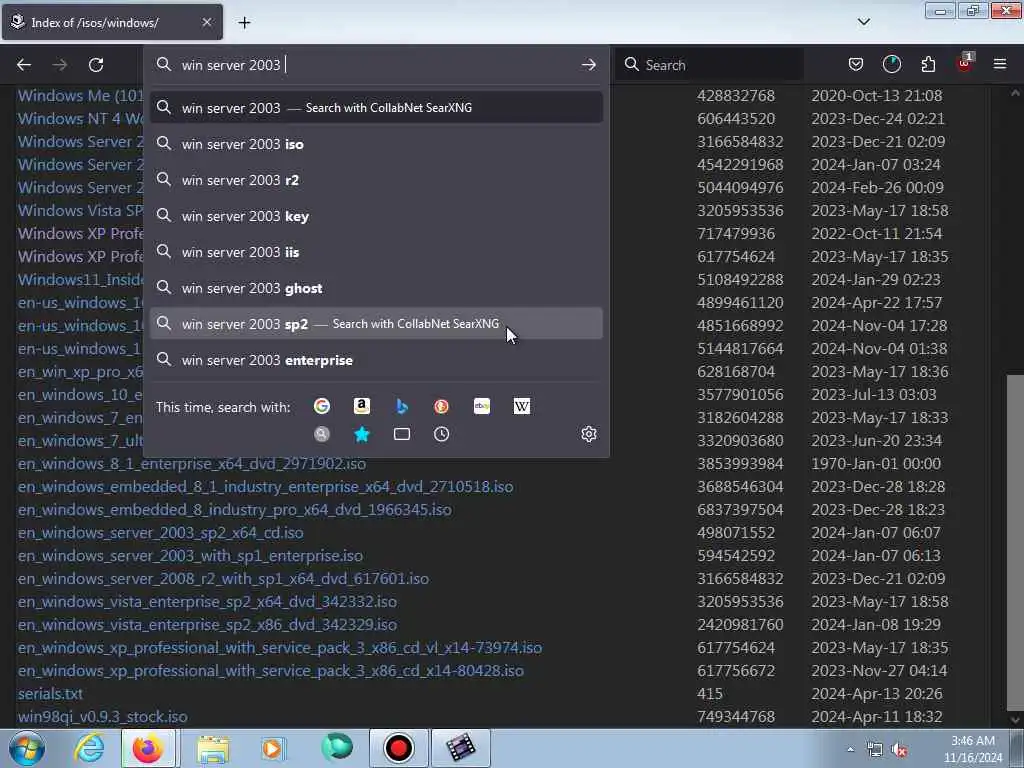This screenshot has width=1024, height=768.
Task: Select suggestion 'win server 2003 ghost'
Action: (x=376, y=288)
